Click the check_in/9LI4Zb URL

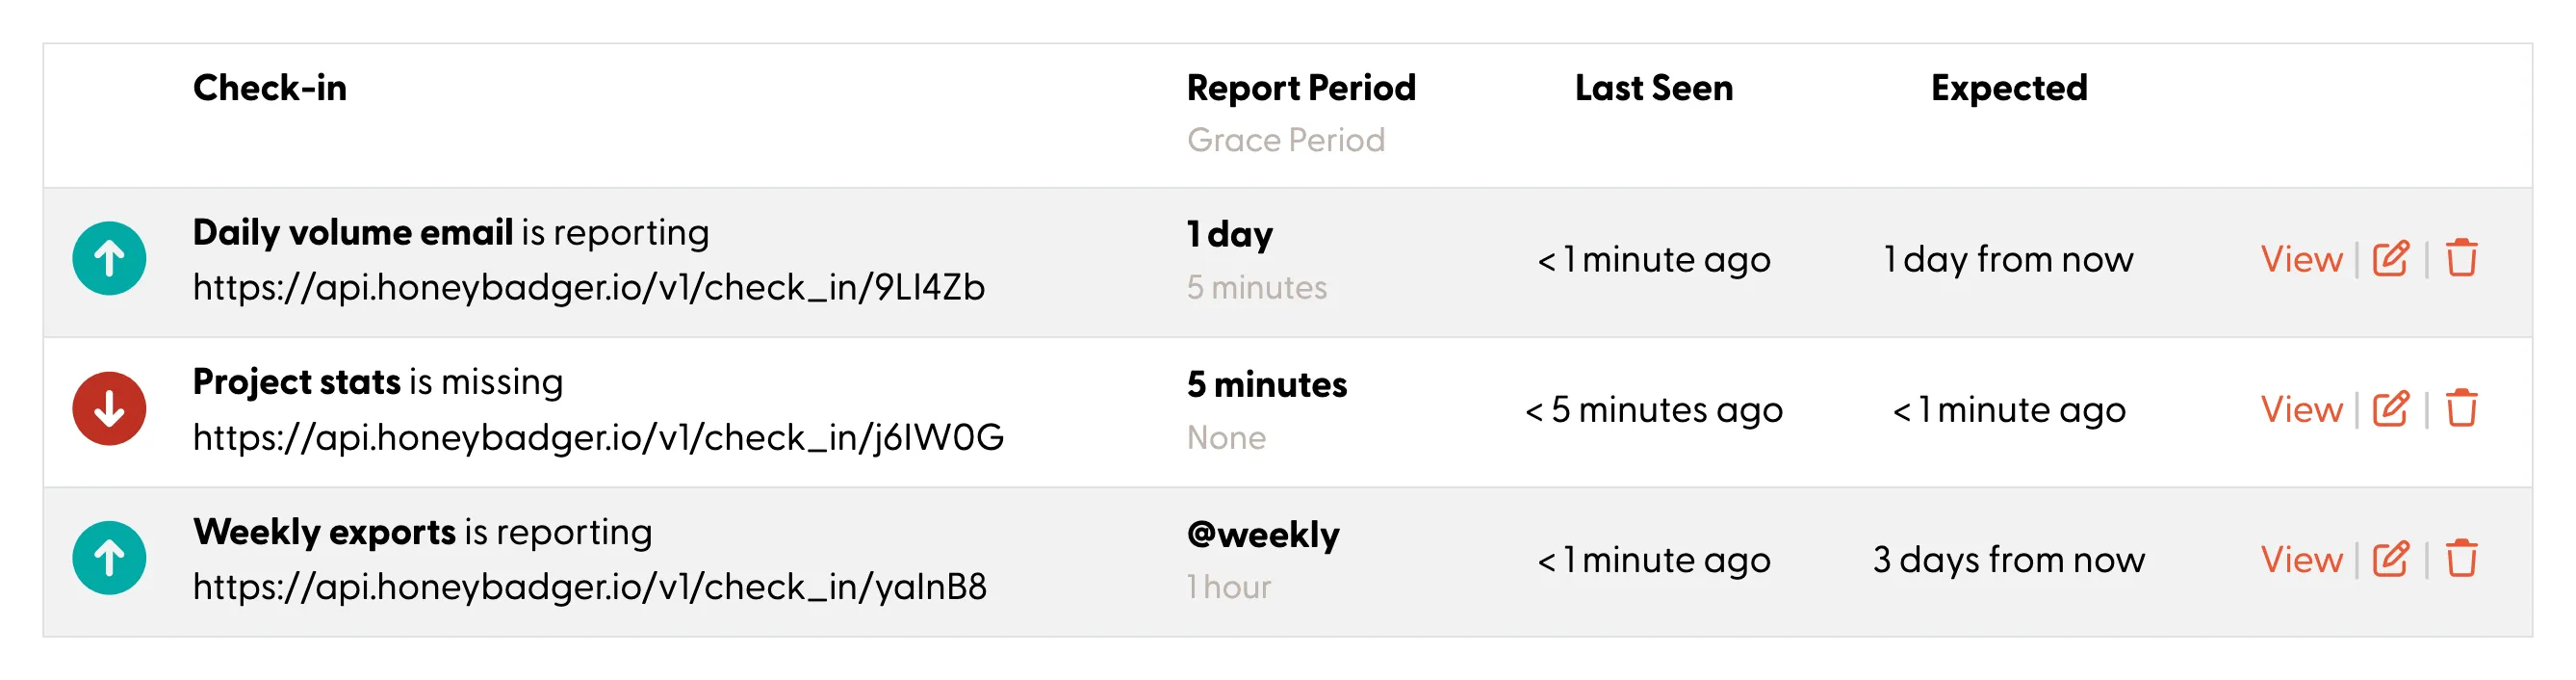point(590,287)
